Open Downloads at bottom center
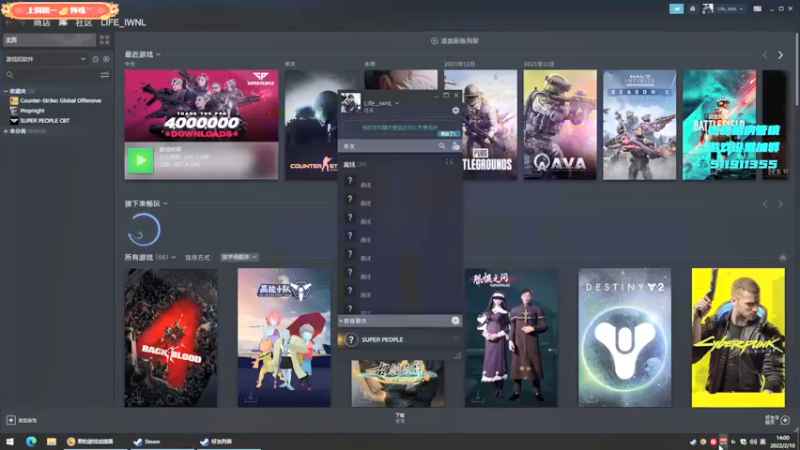This screenshot has height=450, width=800. 400,418
